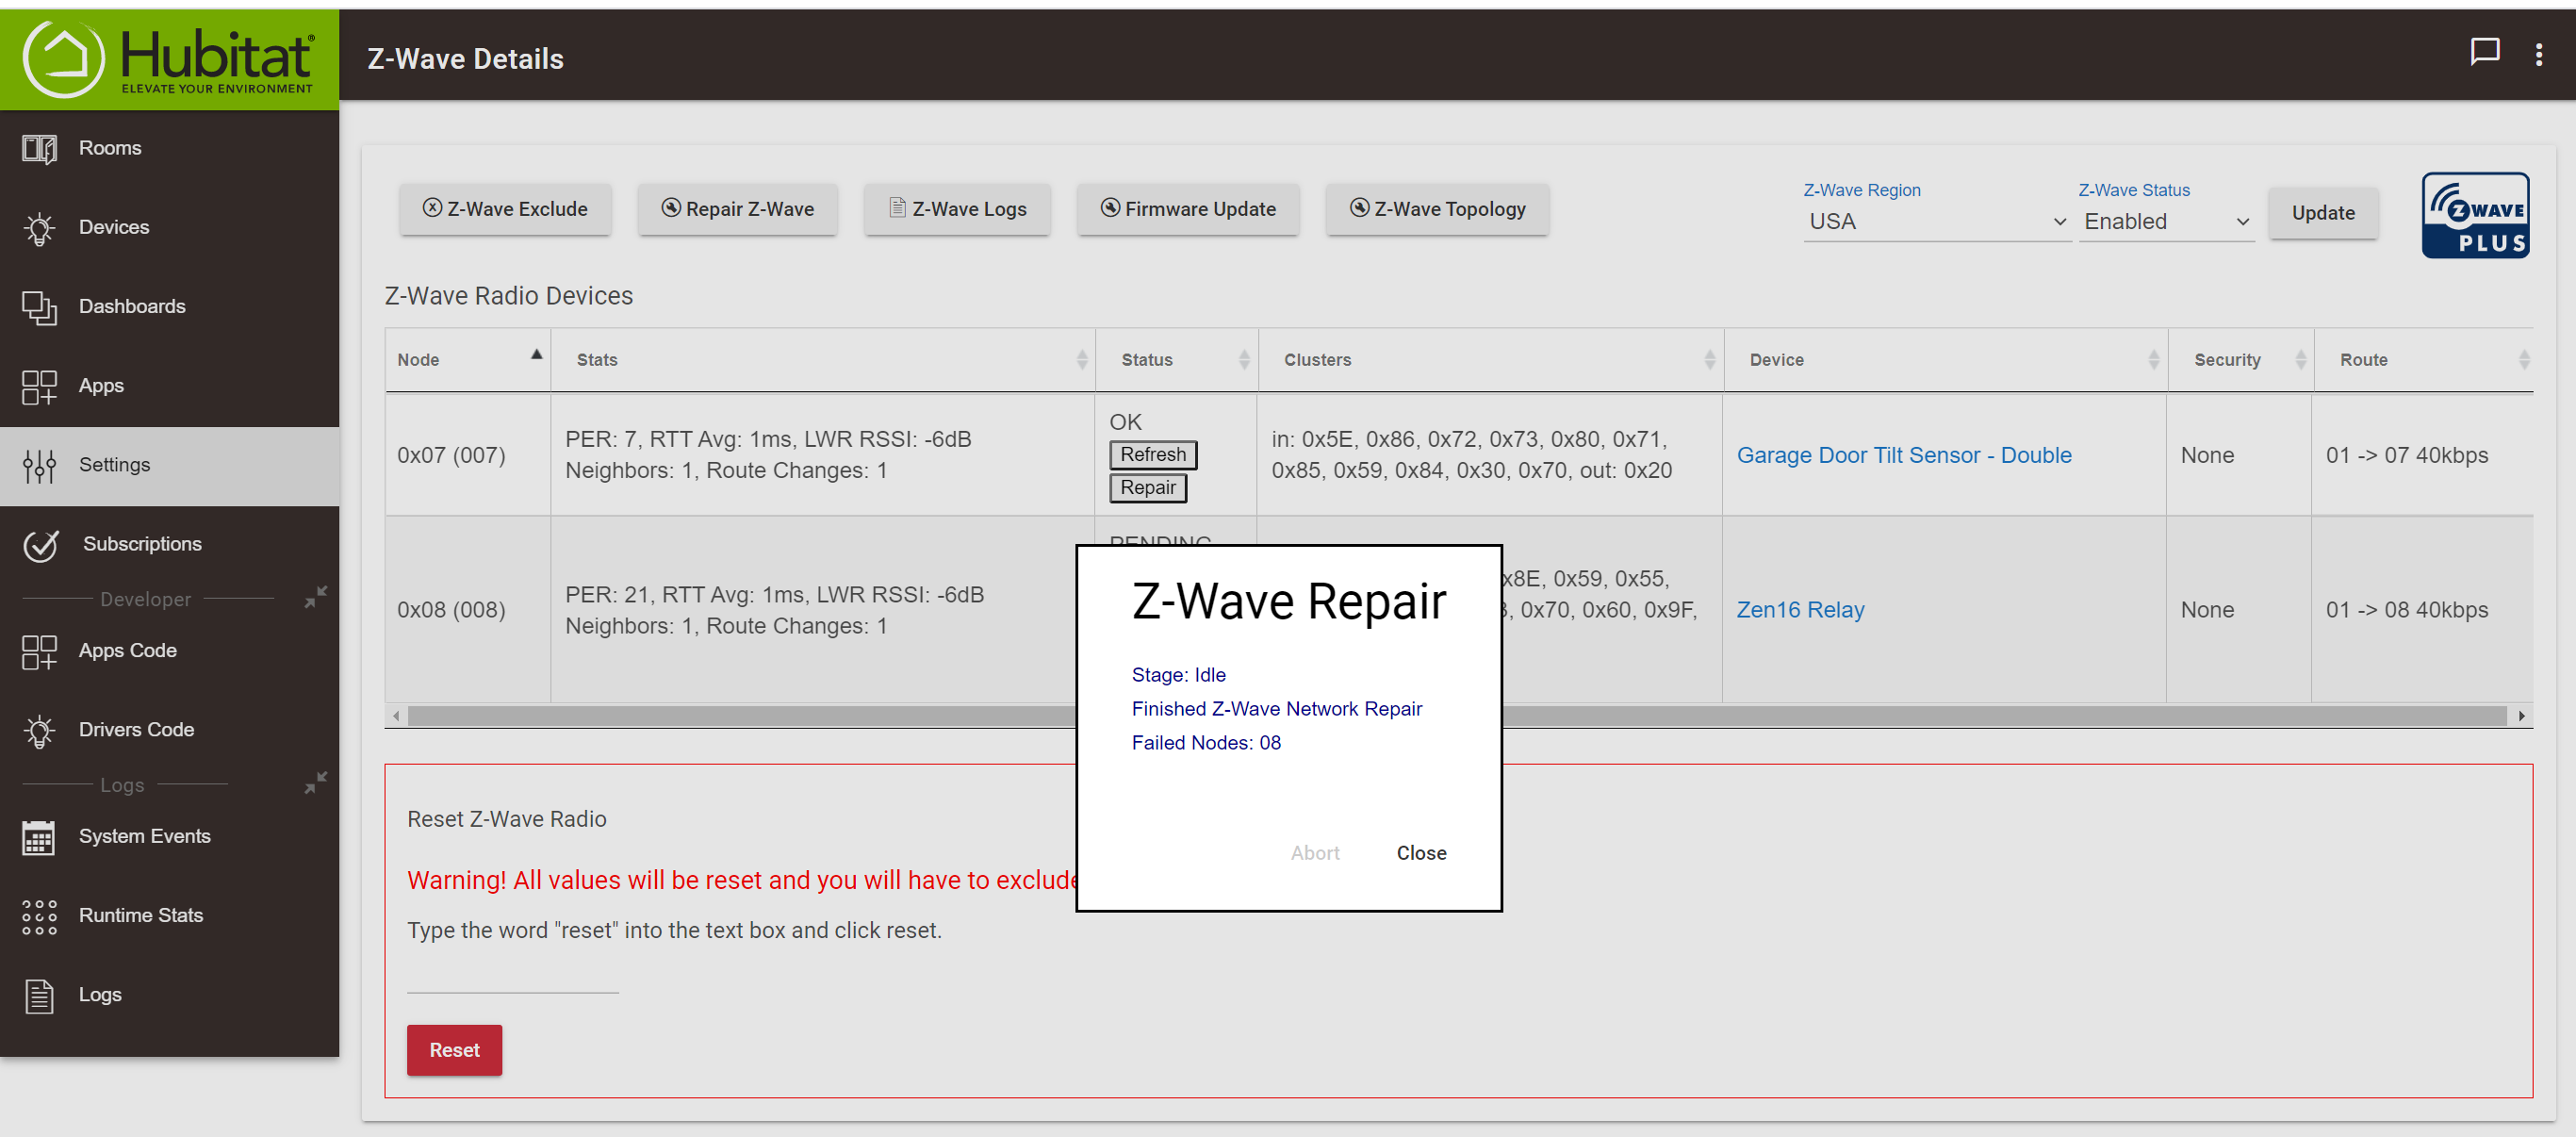Click the Update button

(x=2322, y=213)
